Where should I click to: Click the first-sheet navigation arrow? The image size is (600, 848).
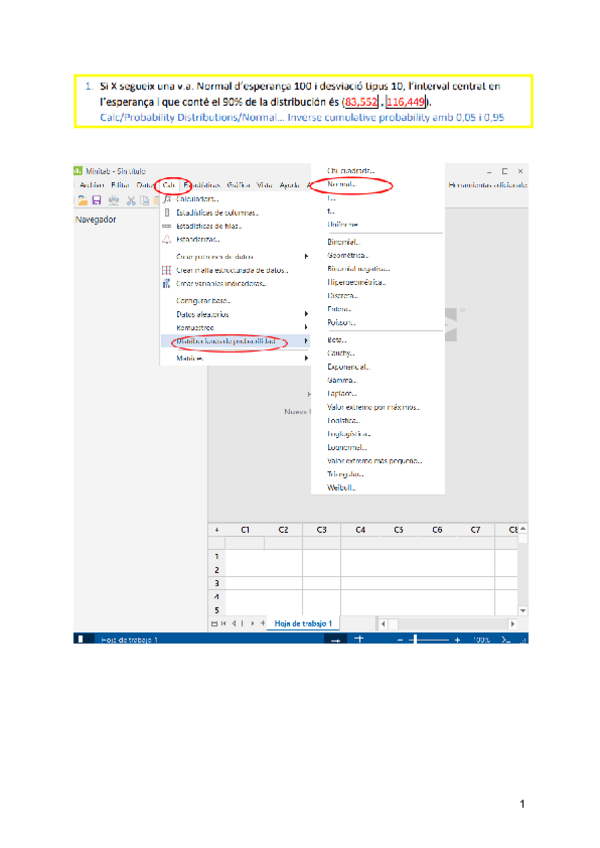pyautogui.click(x=224, y=624)
